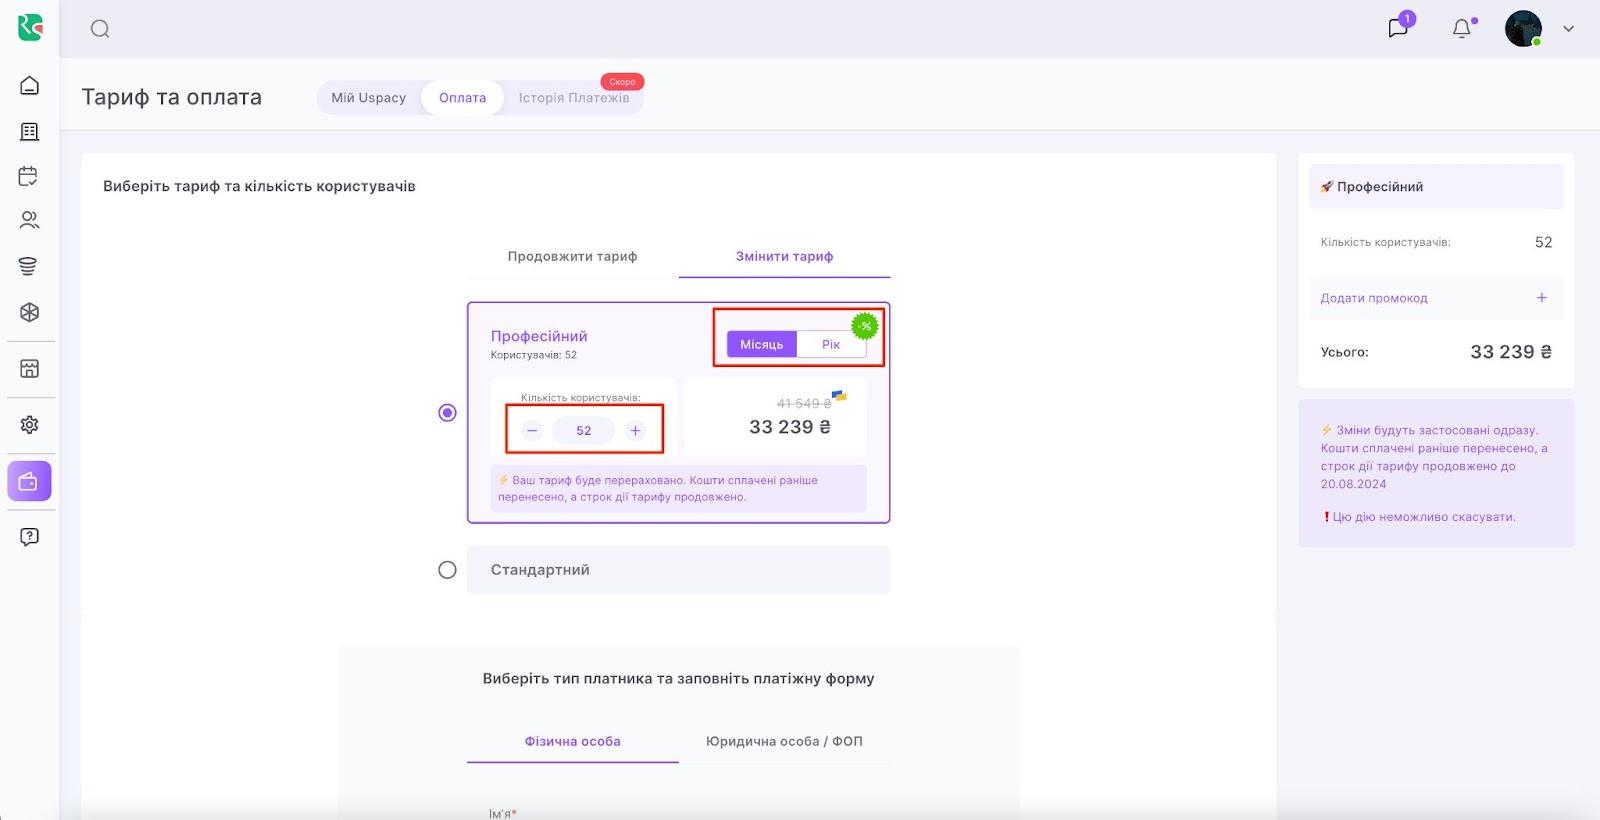Expand the user profile dropdown arrow
Image resolution: width=1600 pixels, height=820 pixels.
coord(1568,29)
